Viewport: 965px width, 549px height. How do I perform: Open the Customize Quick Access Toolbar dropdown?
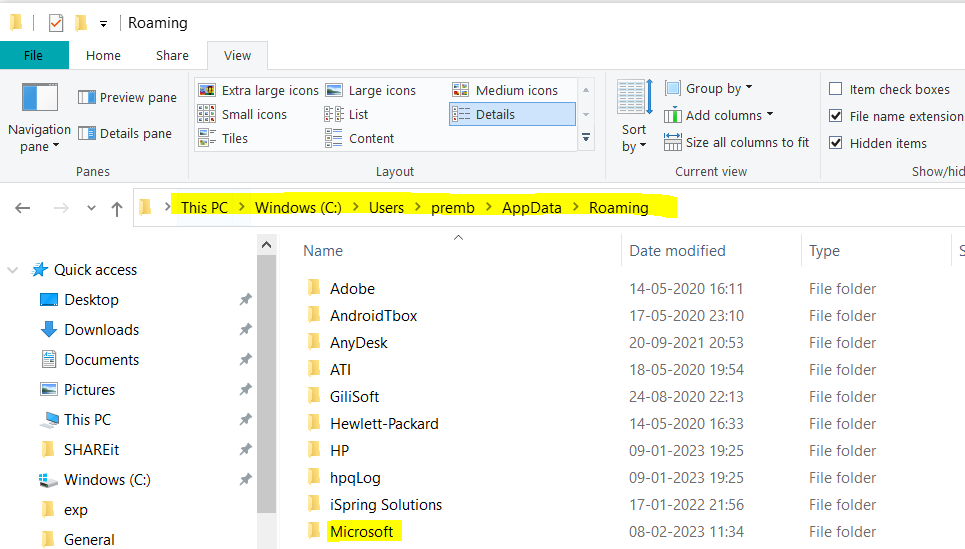click(x=103, y=24)
